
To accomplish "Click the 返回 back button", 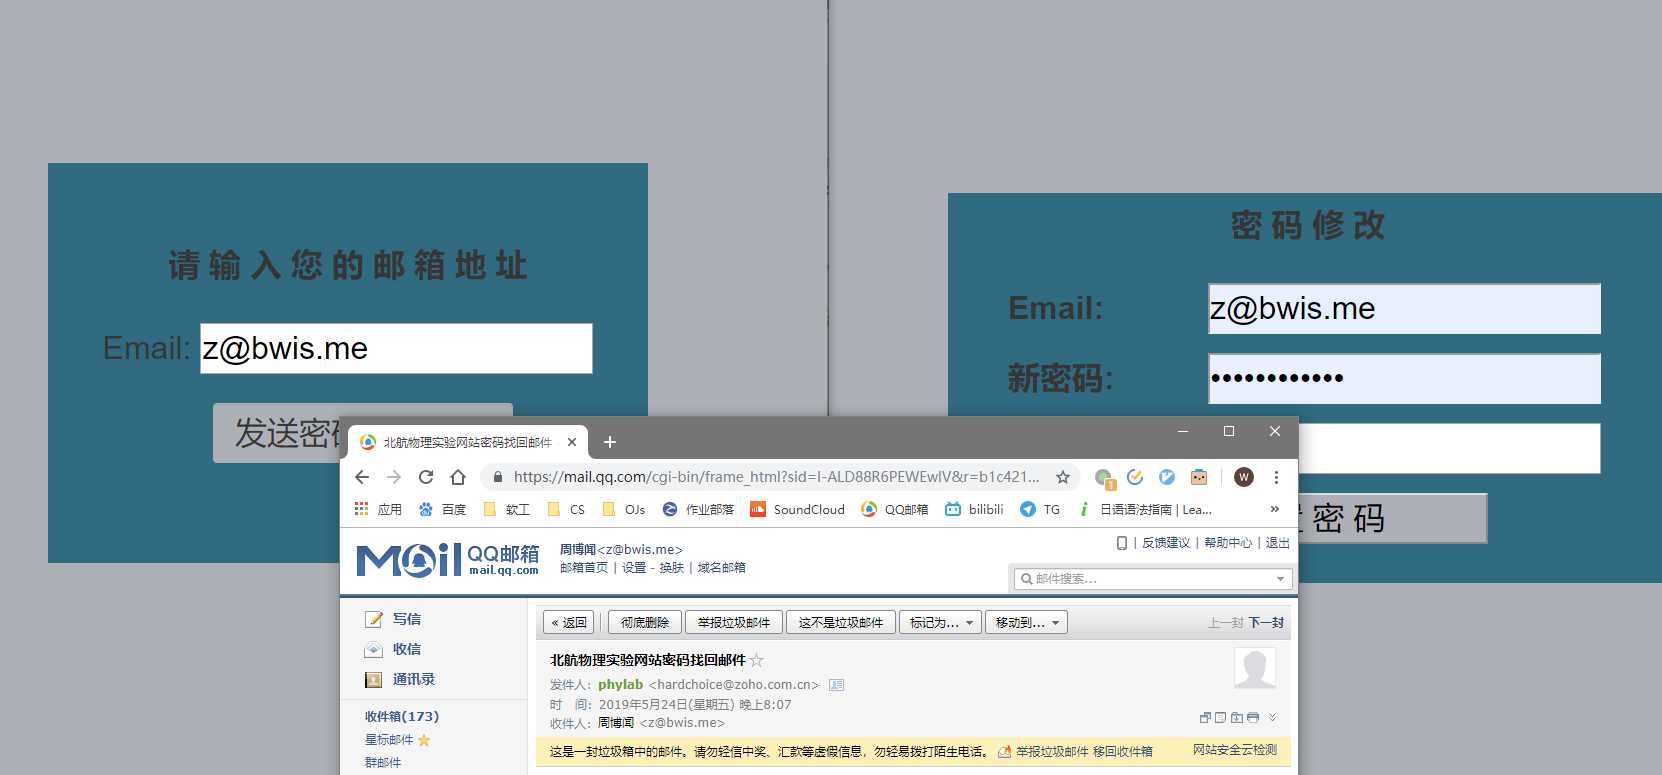I will 569,622.
